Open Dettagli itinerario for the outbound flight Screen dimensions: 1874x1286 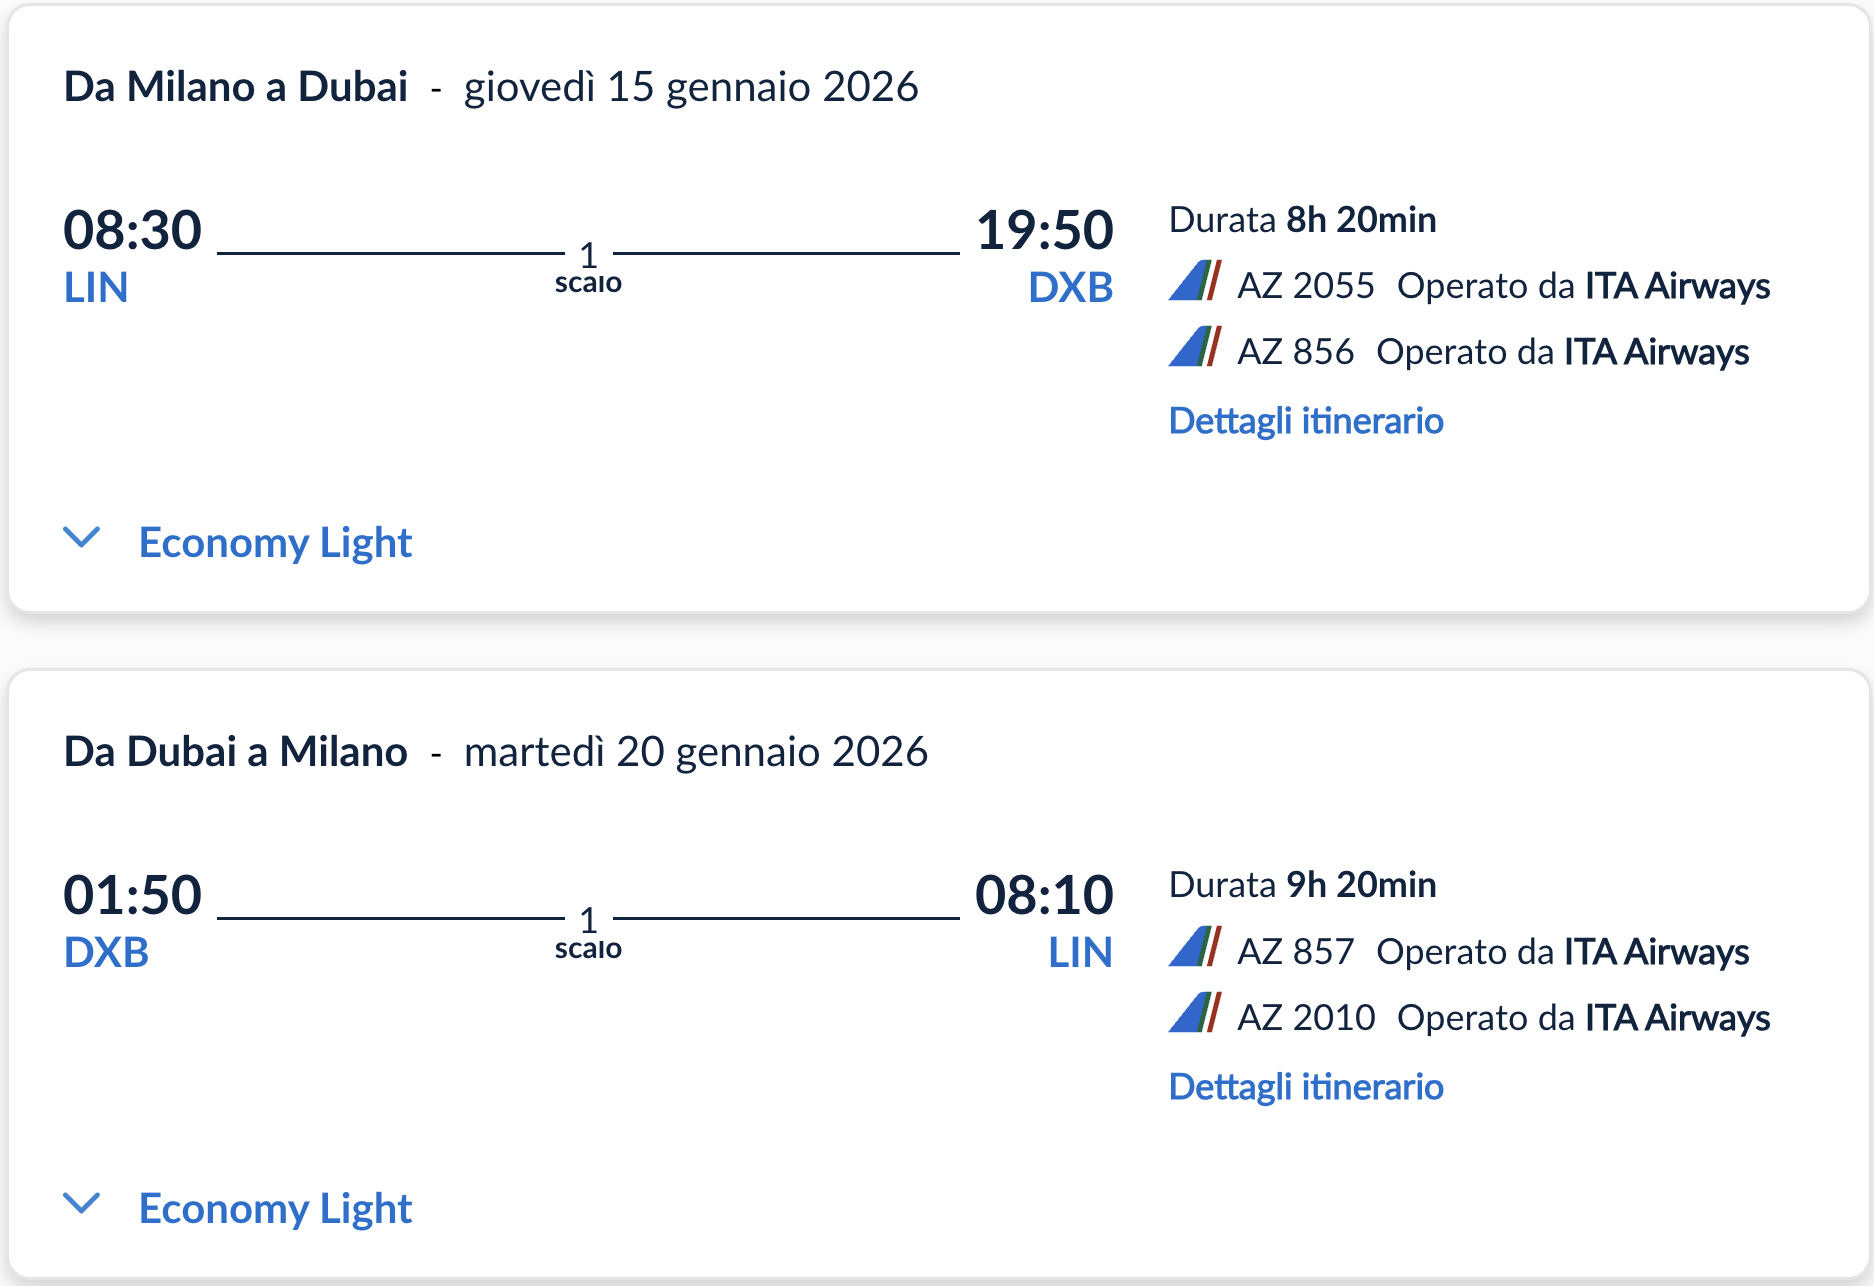coord(1305,420)
